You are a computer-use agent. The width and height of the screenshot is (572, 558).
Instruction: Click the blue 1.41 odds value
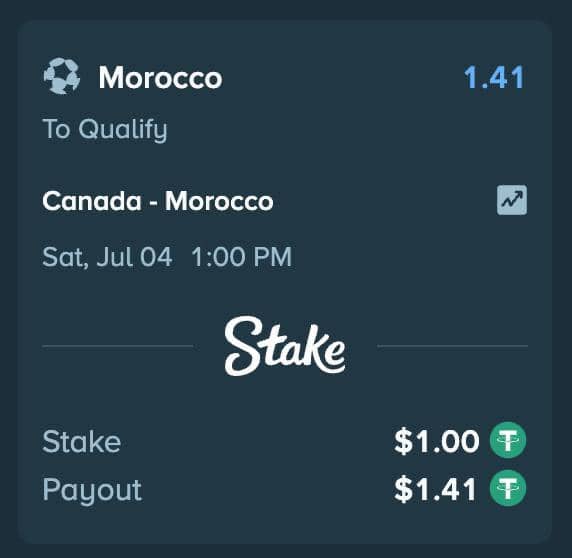pos(494,77)
